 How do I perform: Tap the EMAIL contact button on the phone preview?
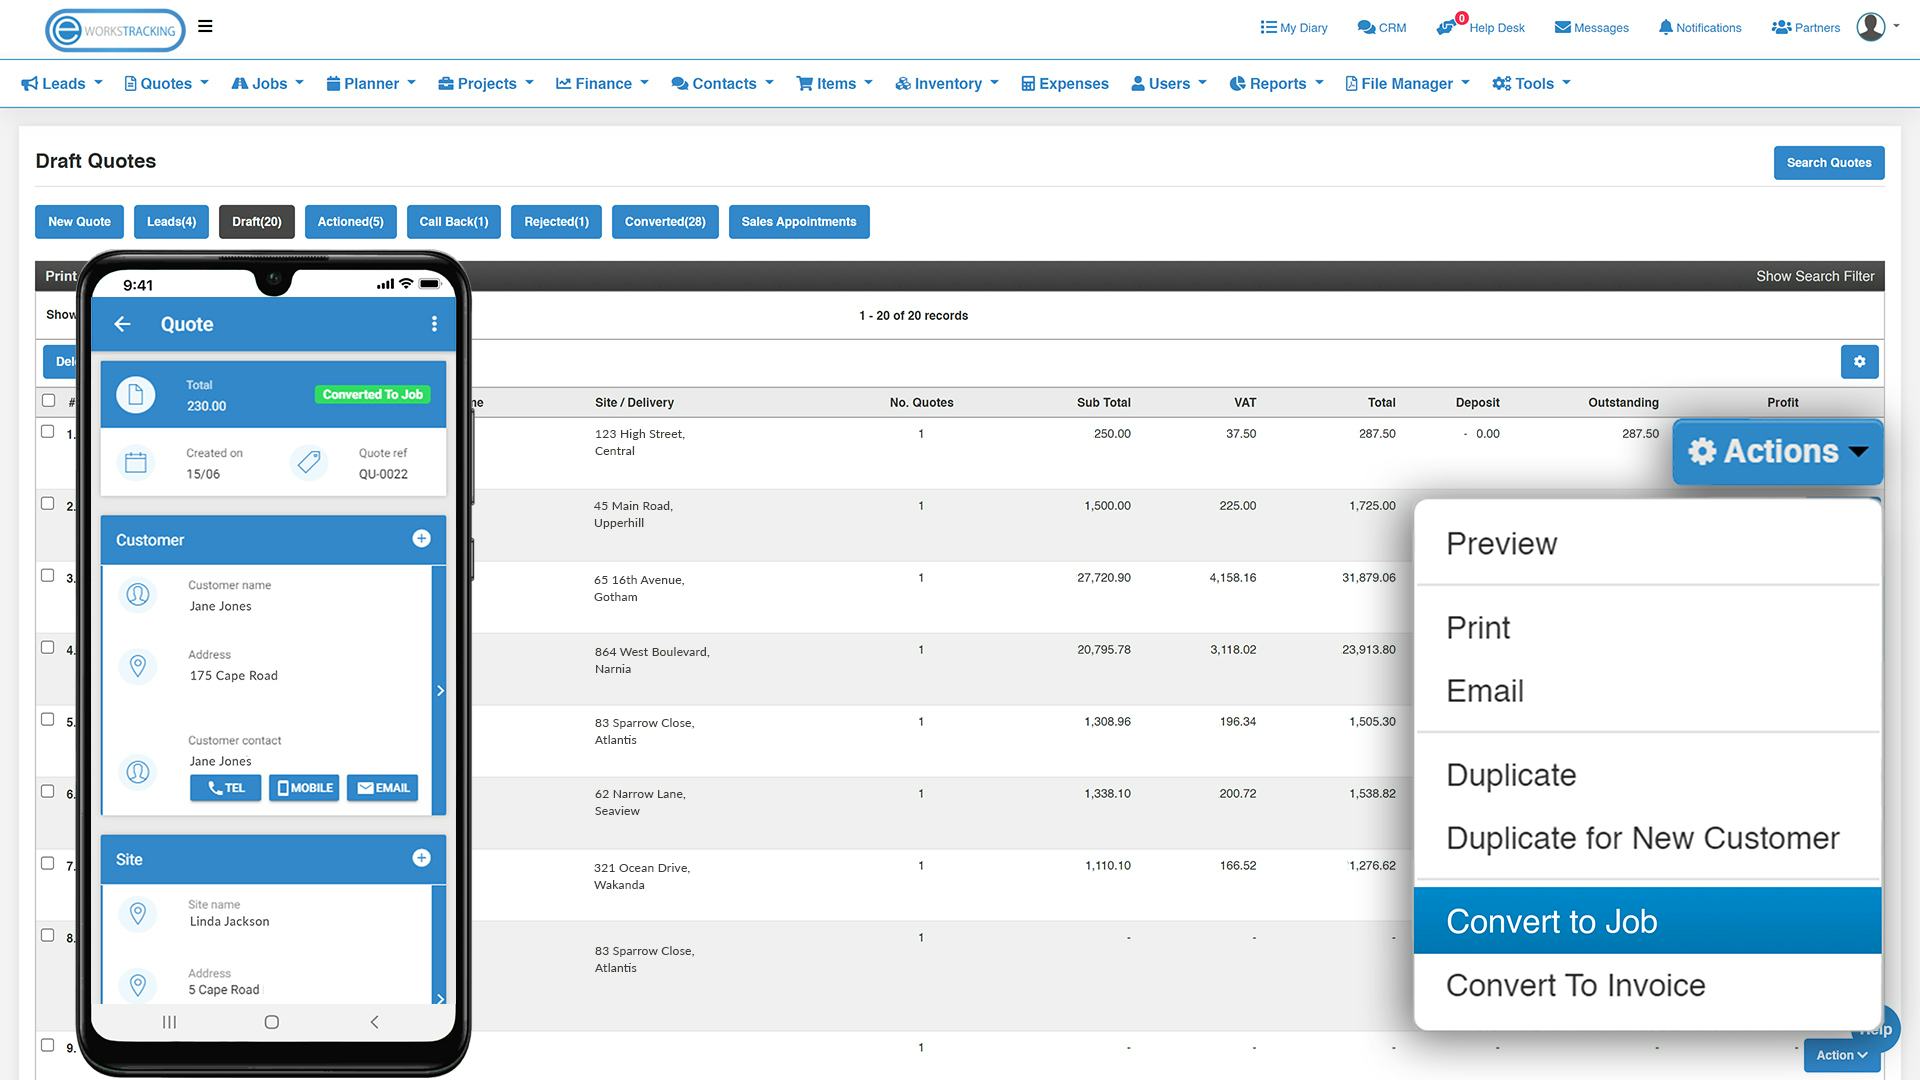381,787
